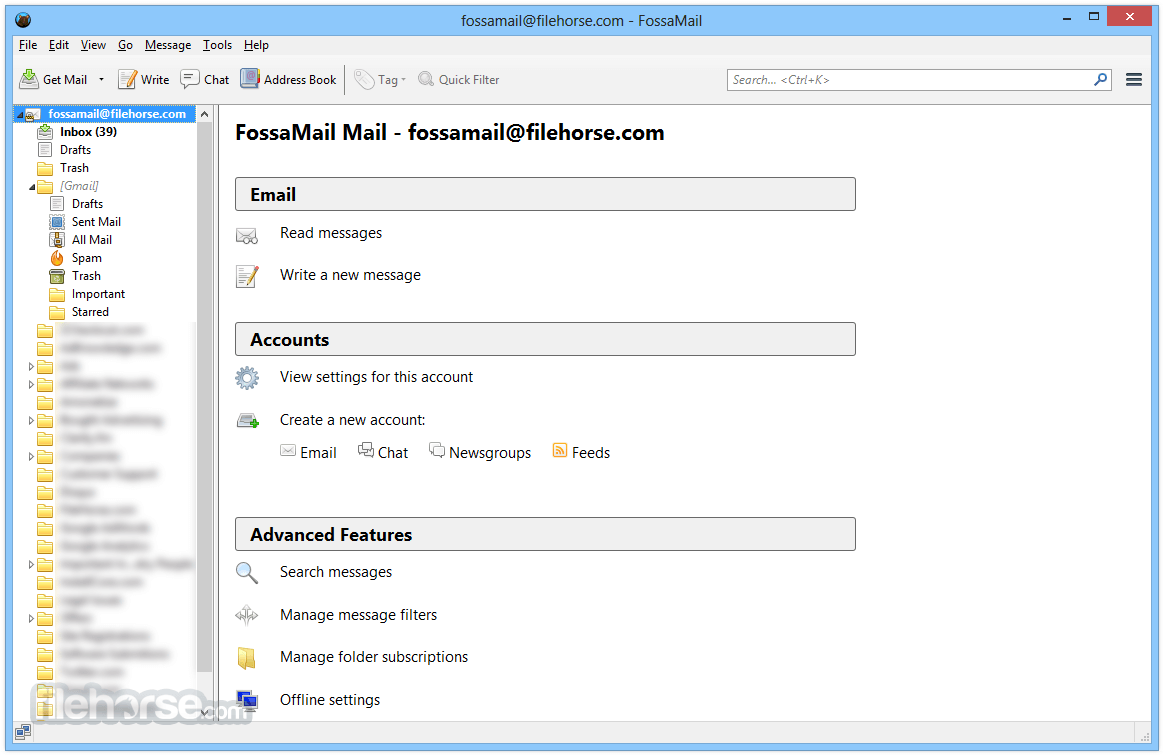1163x755 pixels.
Task: Click Manage message filters link
Action: point(358,615)
